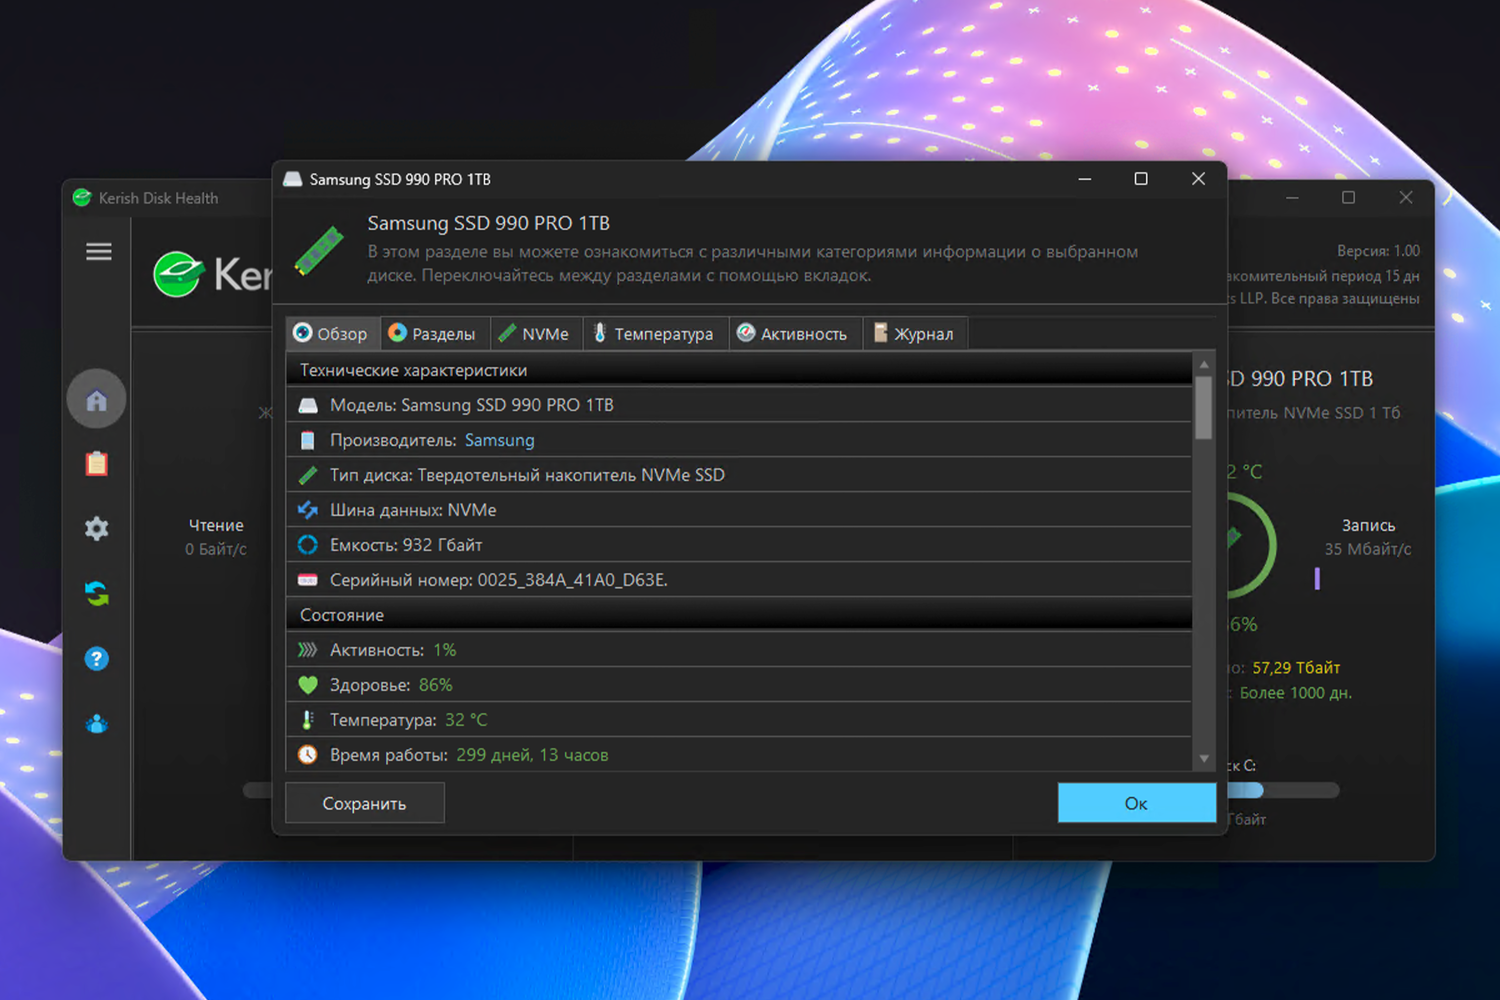Click the drive icon beside Модель row
1500x1000 pixels.
pos(308,405)
